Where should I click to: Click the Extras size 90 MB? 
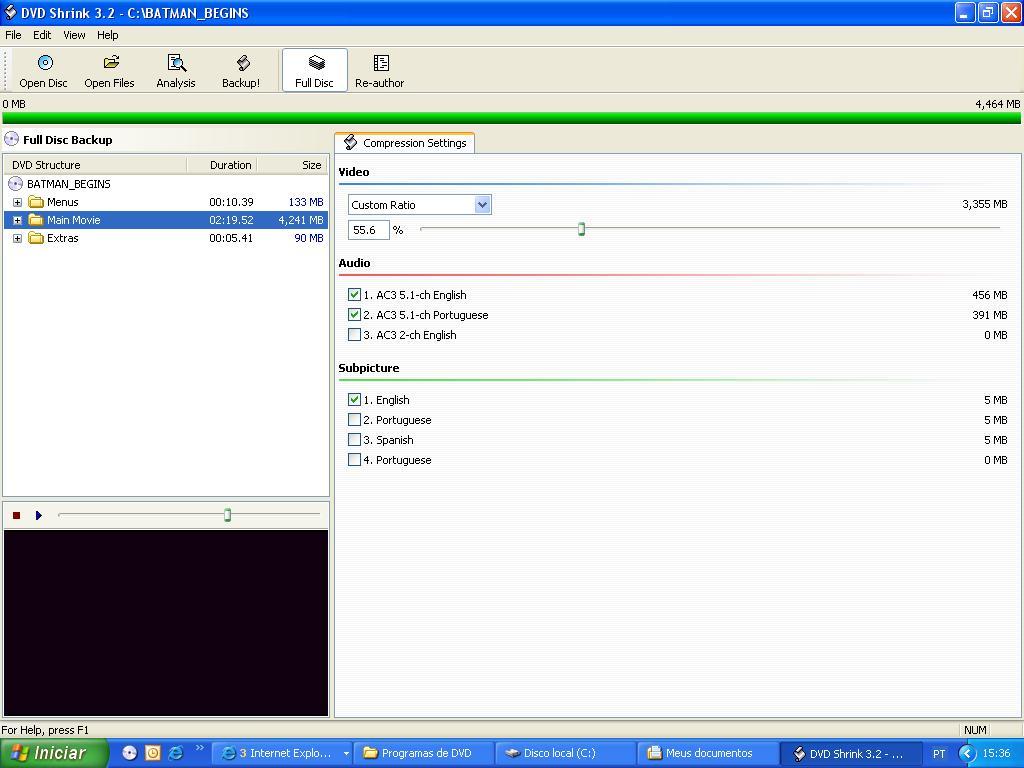(309, 238)
